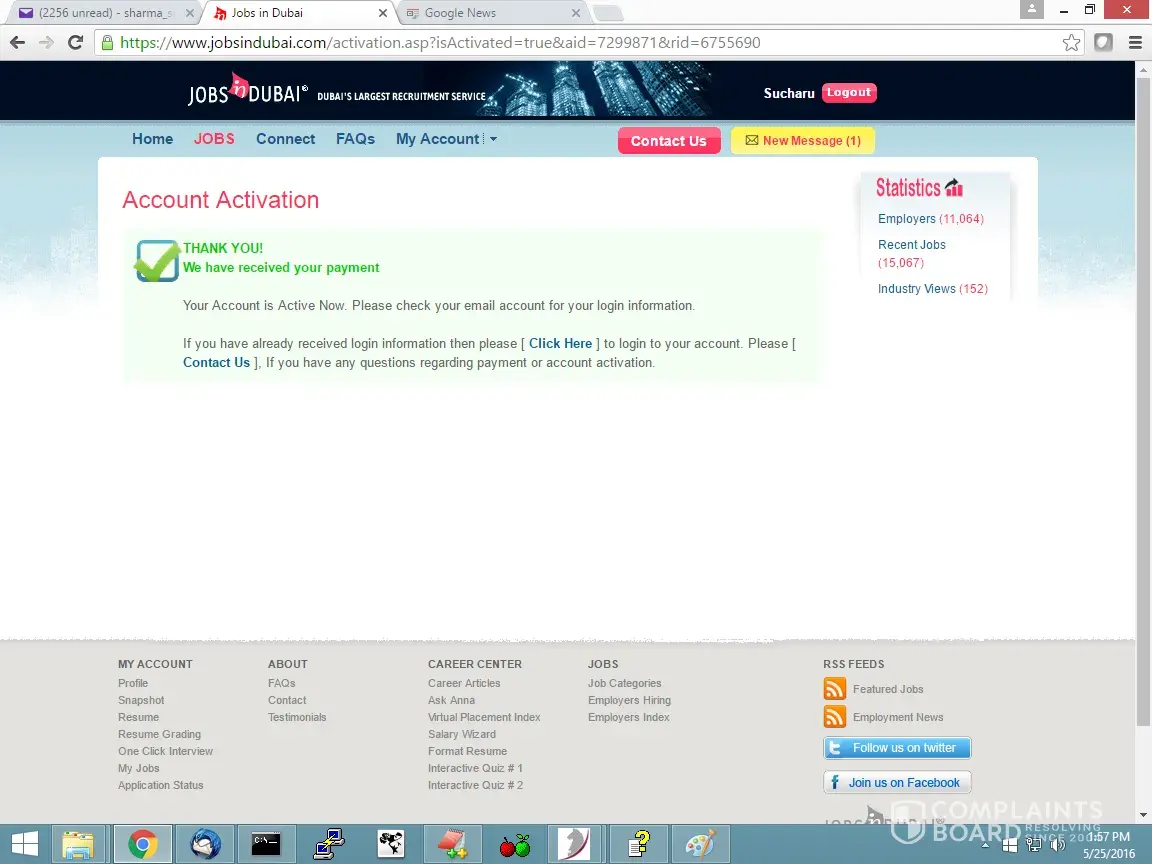The height and width of the screenshot is (864, 1152).
Task: Open the Chrome hamburger menu
Action: point(1135,43)
